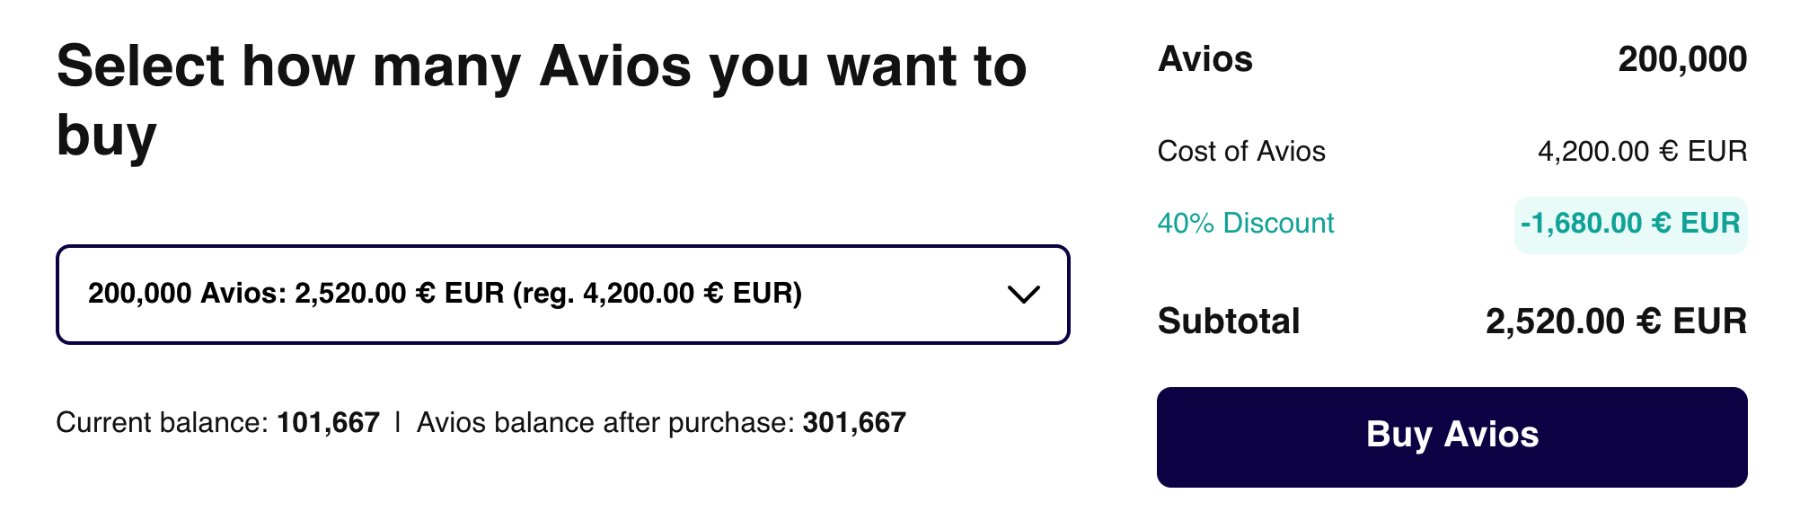Click the vertical separator between the balances
1800x520 pixels.
398,423
